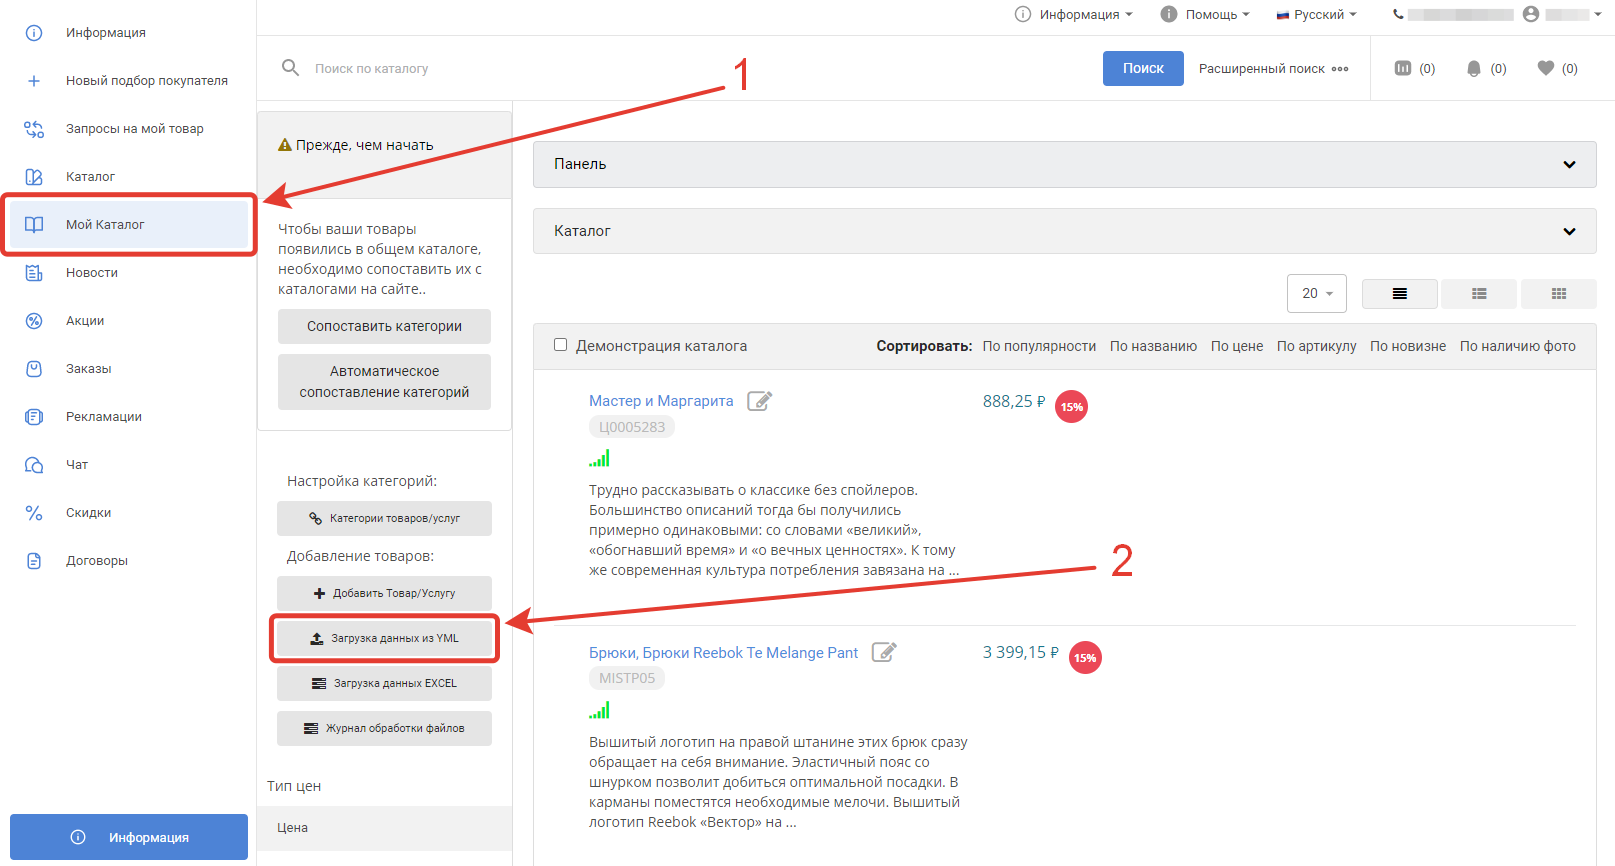Open notifications bell icon in header
Screen dimensions: 1615x866
click(1473, 68)
